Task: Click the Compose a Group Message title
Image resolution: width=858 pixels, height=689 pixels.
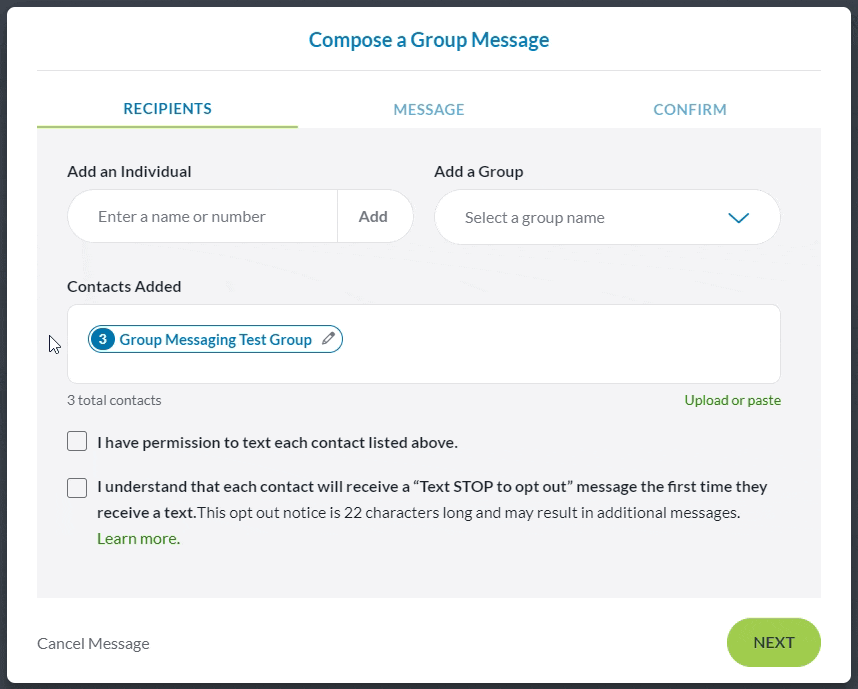Action: tap(428, 40)
